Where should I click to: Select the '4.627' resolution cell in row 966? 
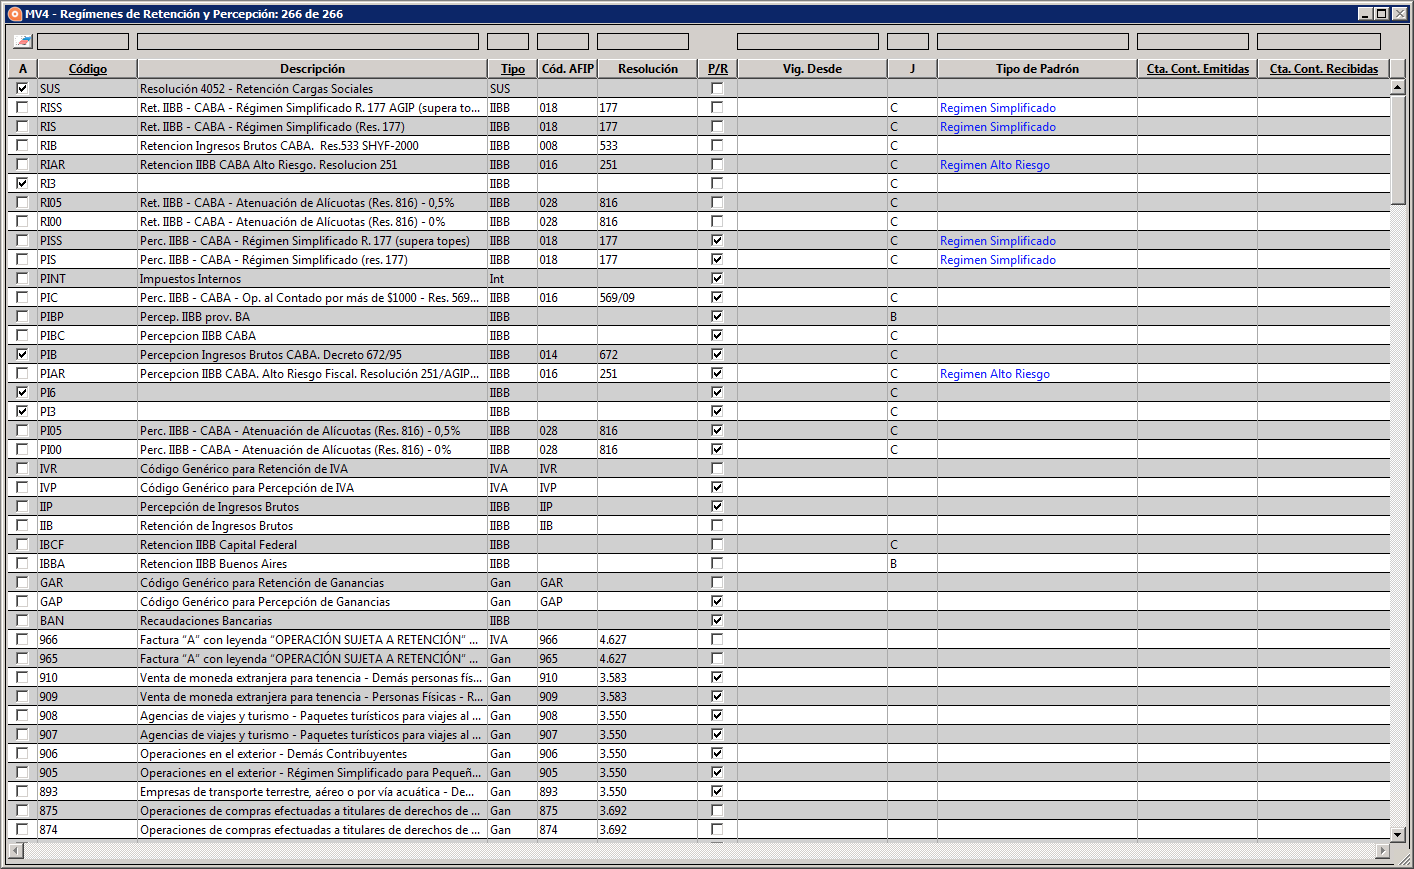[x=647, y=639]
